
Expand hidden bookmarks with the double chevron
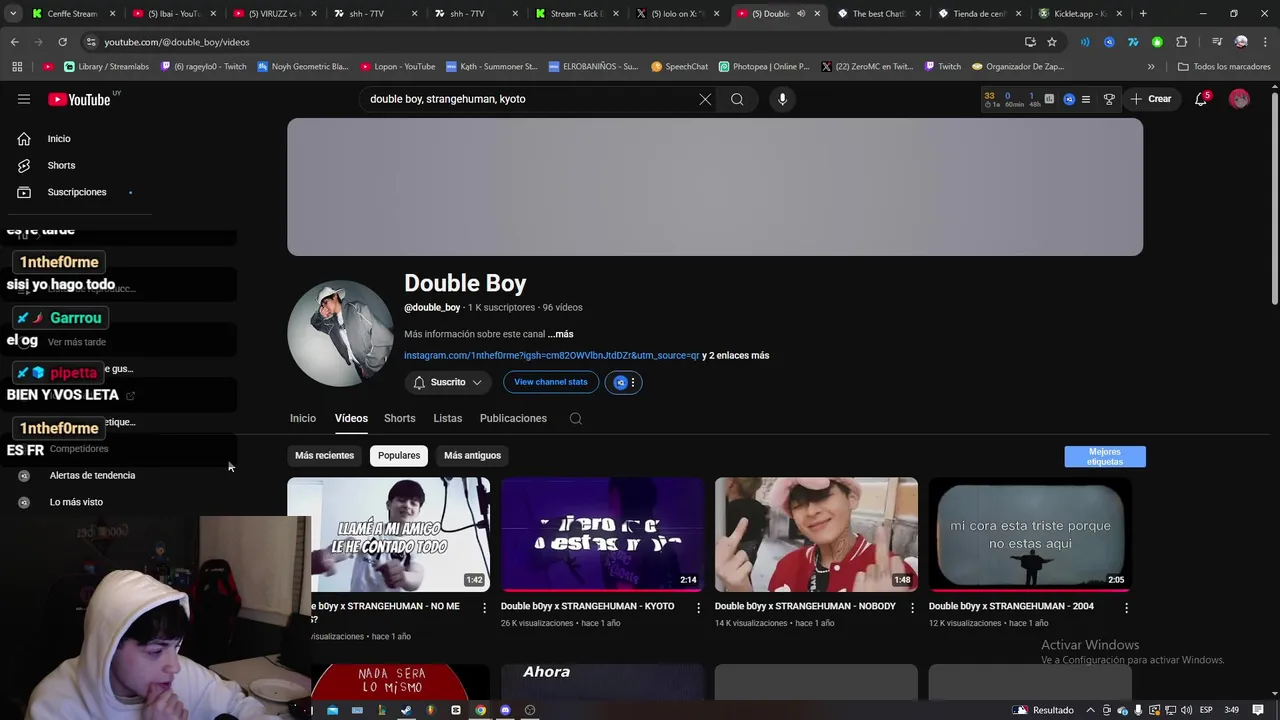[1151, 67]
